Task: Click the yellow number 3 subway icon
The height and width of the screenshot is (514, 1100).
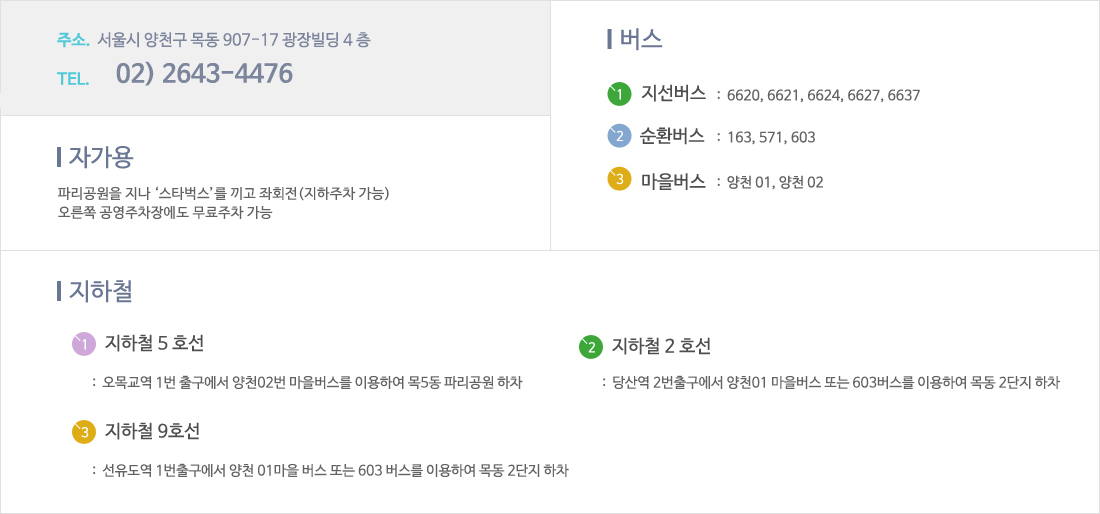Action: (83, 432)
